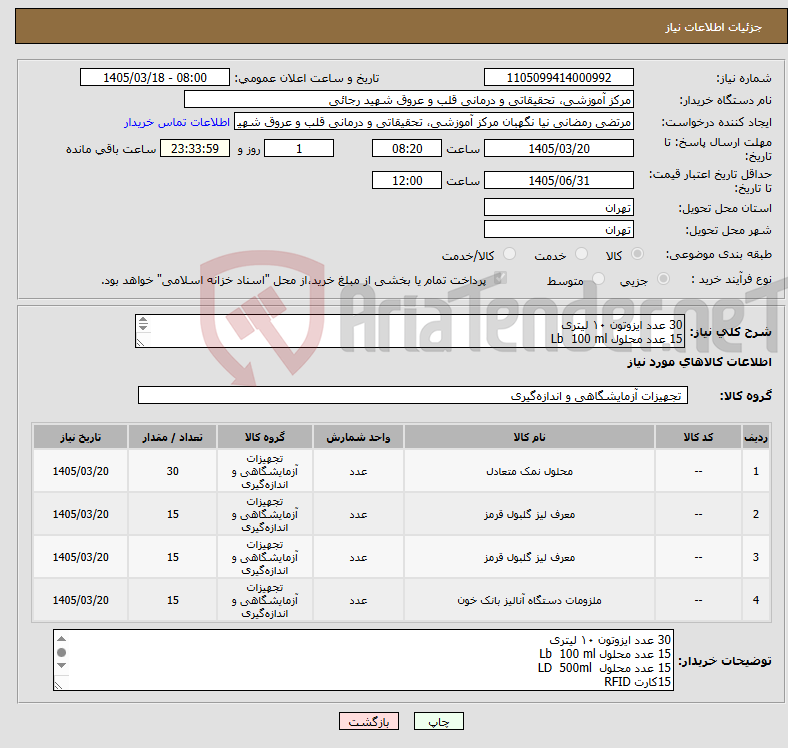Click buyer note line محلول LD 500ml
788x748 pixels.
coord(604,668)
